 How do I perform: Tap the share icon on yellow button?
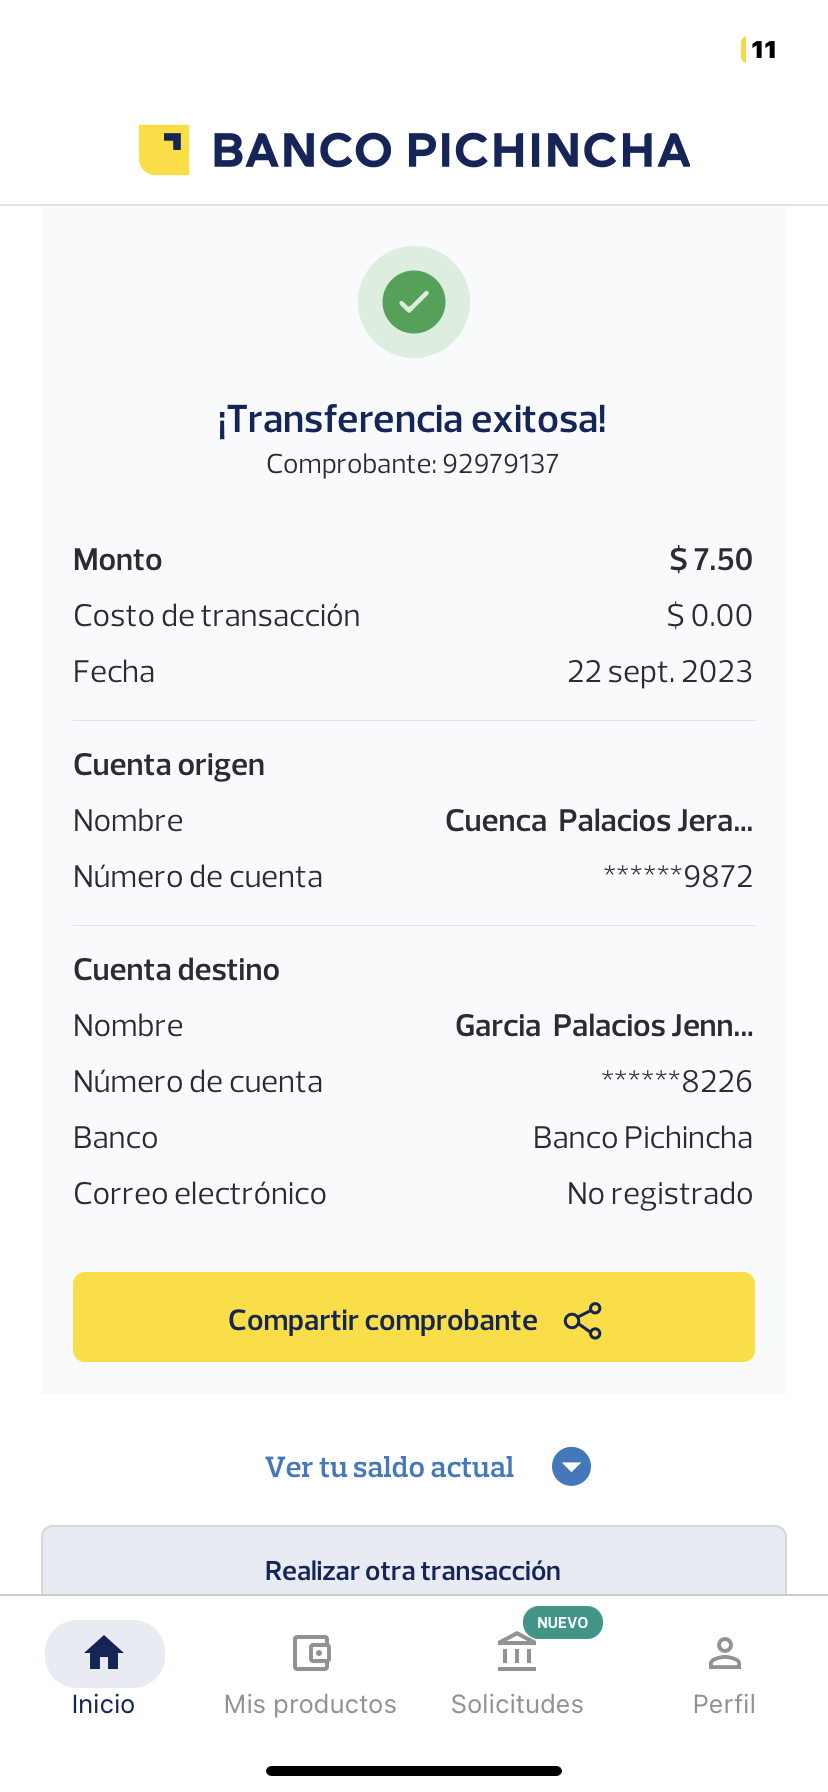click(583, 1321)
